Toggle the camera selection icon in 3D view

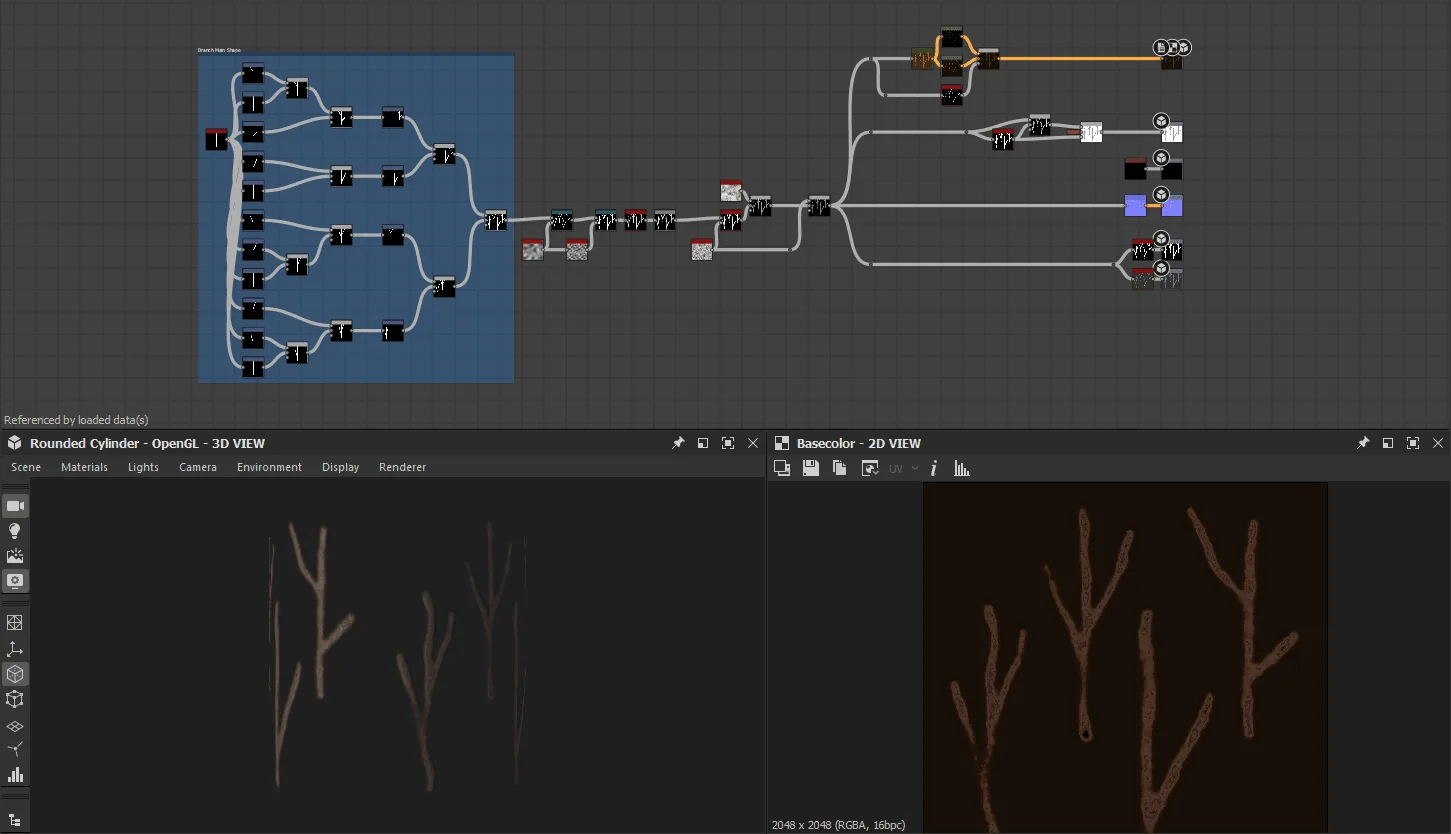pyautogui.click(x=15, y=506)
